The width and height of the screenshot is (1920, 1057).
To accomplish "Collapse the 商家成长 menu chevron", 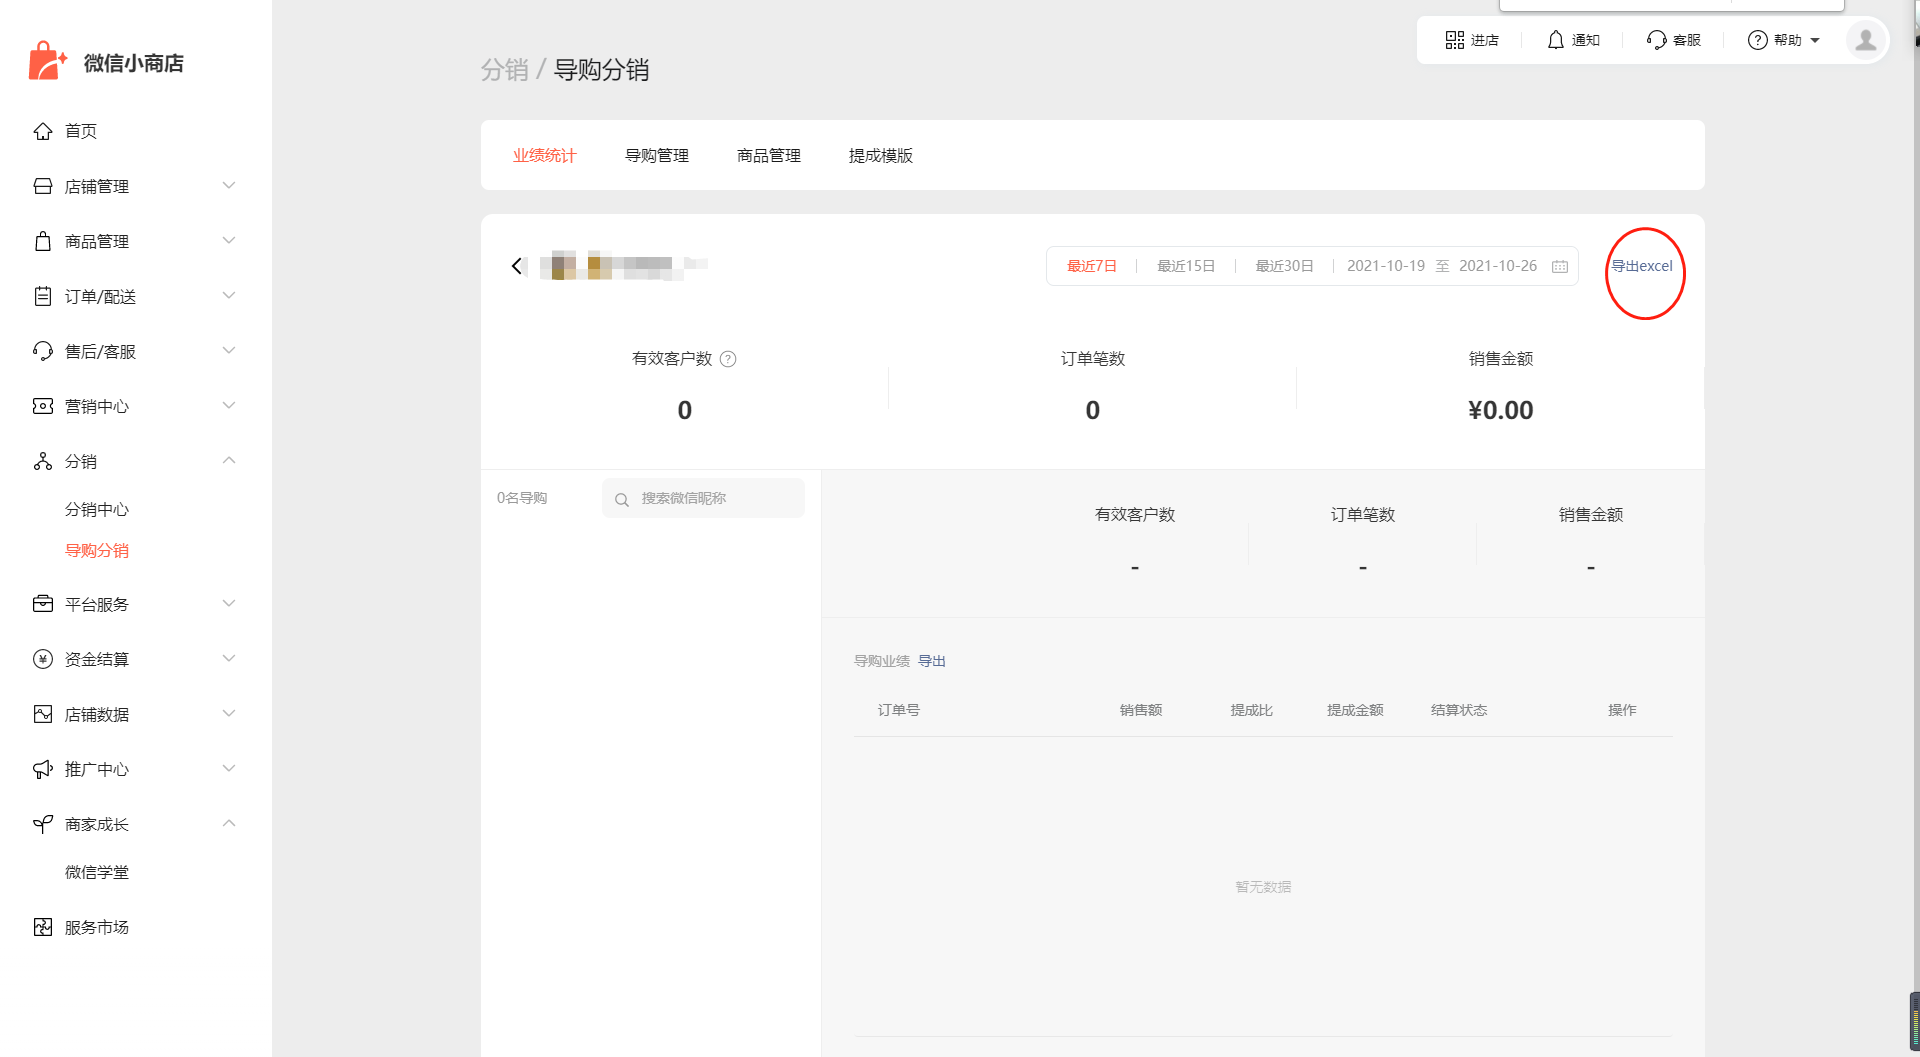I will (x=229, y=824).
